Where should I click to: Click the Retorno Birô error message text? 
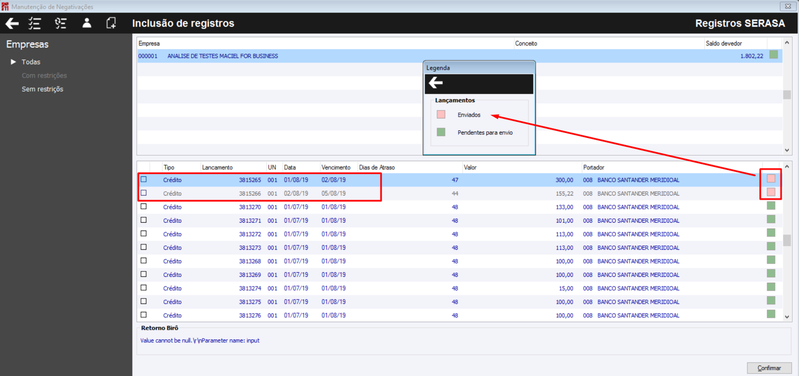200,340
